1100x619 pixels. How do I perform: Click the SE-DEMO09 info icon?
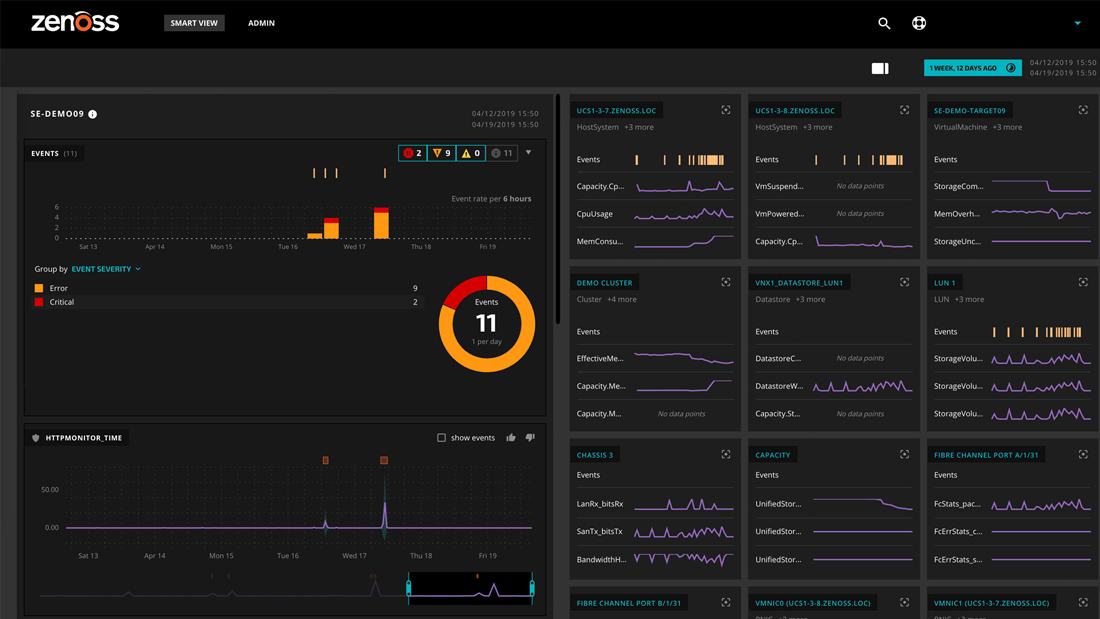(x=93, y=114)
